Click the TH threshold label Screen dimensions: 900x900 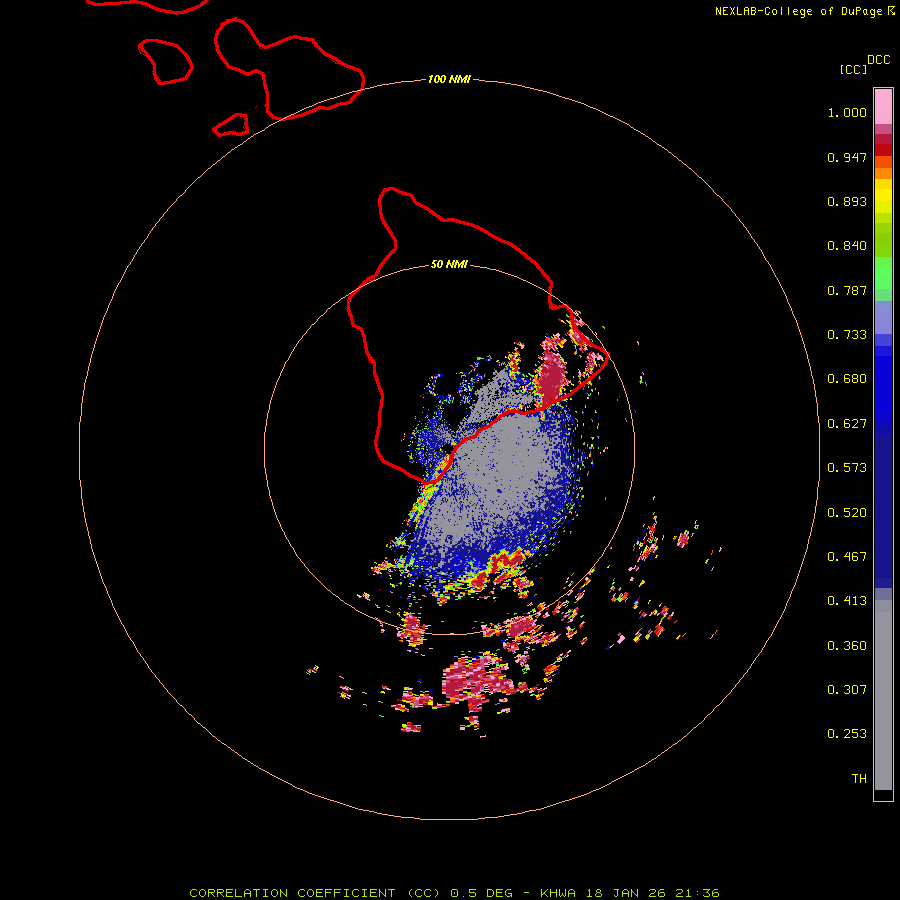click(x=859, y=779)
